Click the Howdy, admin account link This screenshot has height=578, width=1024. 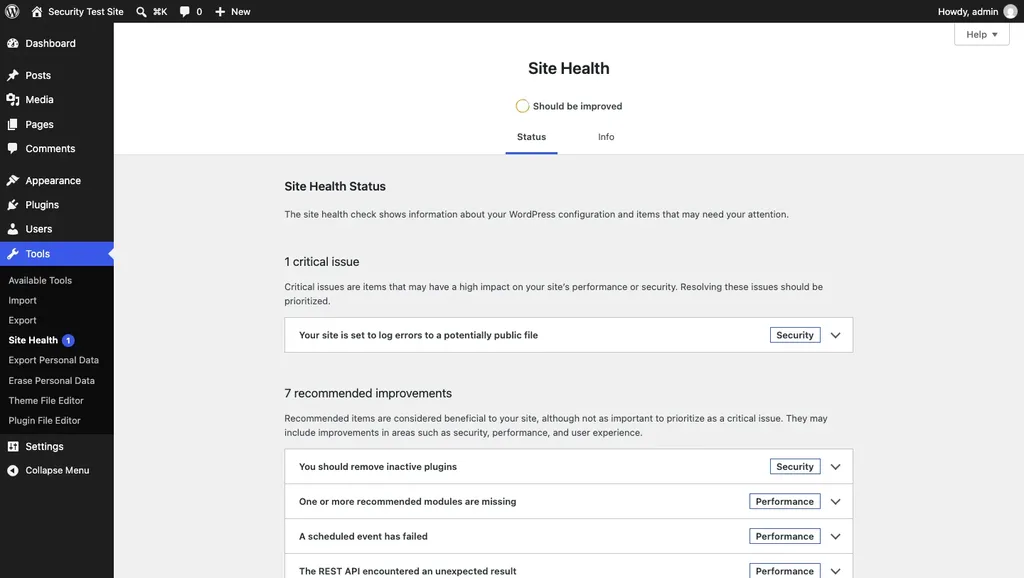(x=968, y=12)
